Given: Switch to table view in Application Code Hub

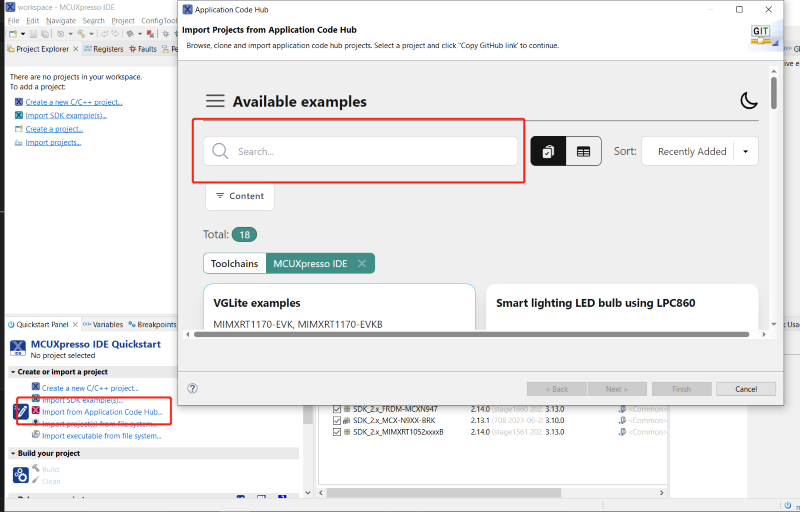Looking at the screenshot, I should click(583, 151).
